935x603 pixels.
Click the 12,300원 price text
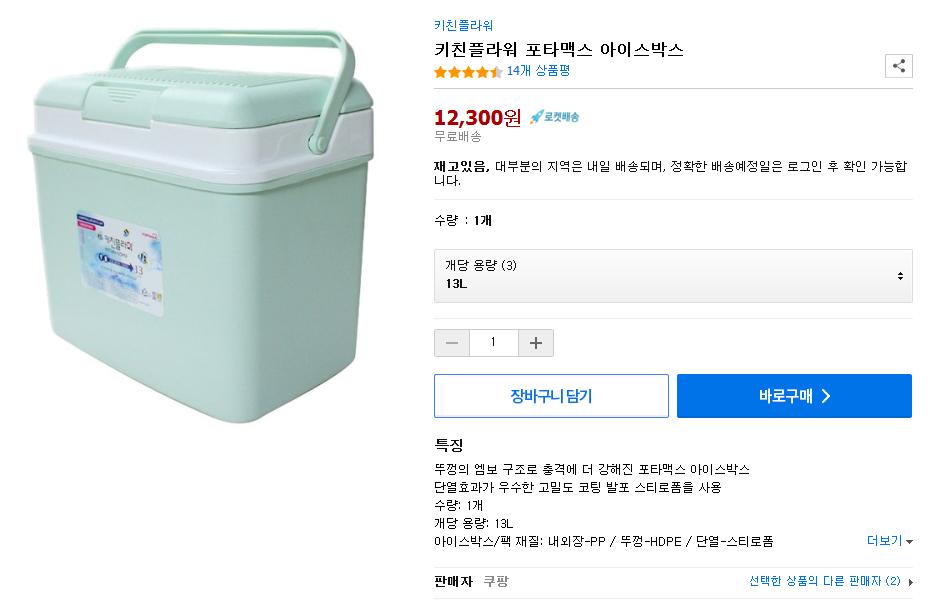coord(477,117)
